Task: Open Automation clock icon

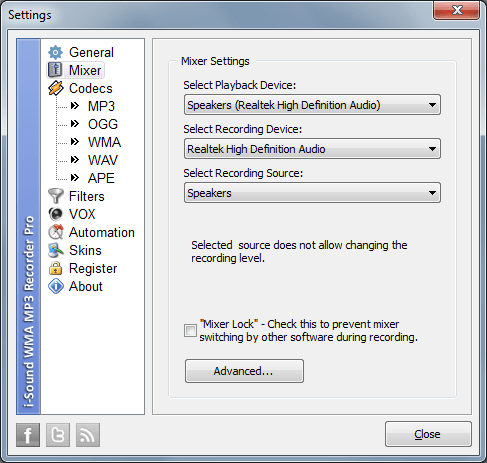Action: pos(55,232)
